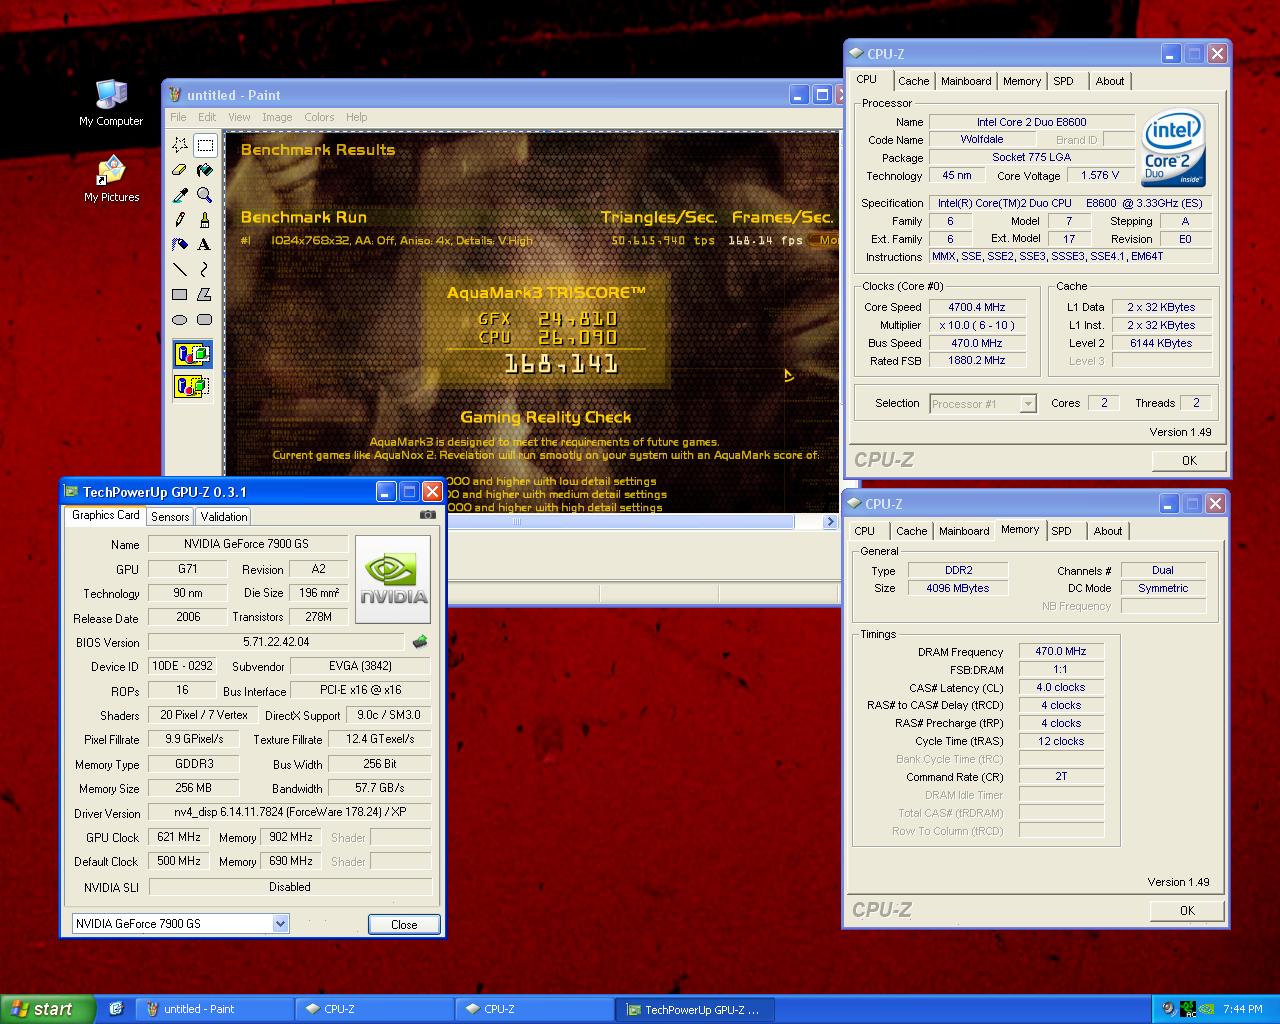Choose the transparent selection option in Paint
The image size is (1280, 1024).
click(x=192, y=386)
